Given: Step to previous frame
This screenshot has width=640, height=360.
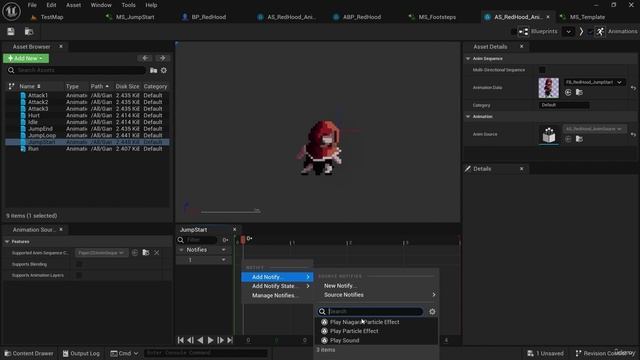Looking at the screenshot, I should (x=191, y=340).
